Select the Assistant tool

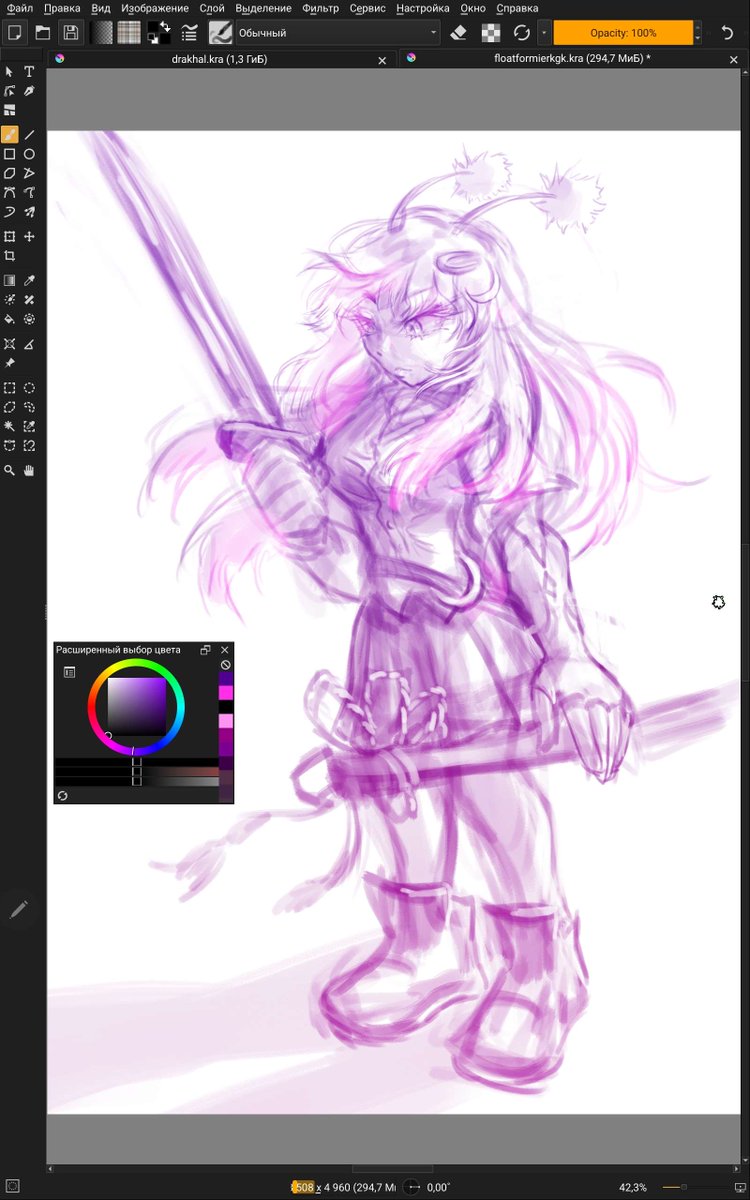(9, 344)
